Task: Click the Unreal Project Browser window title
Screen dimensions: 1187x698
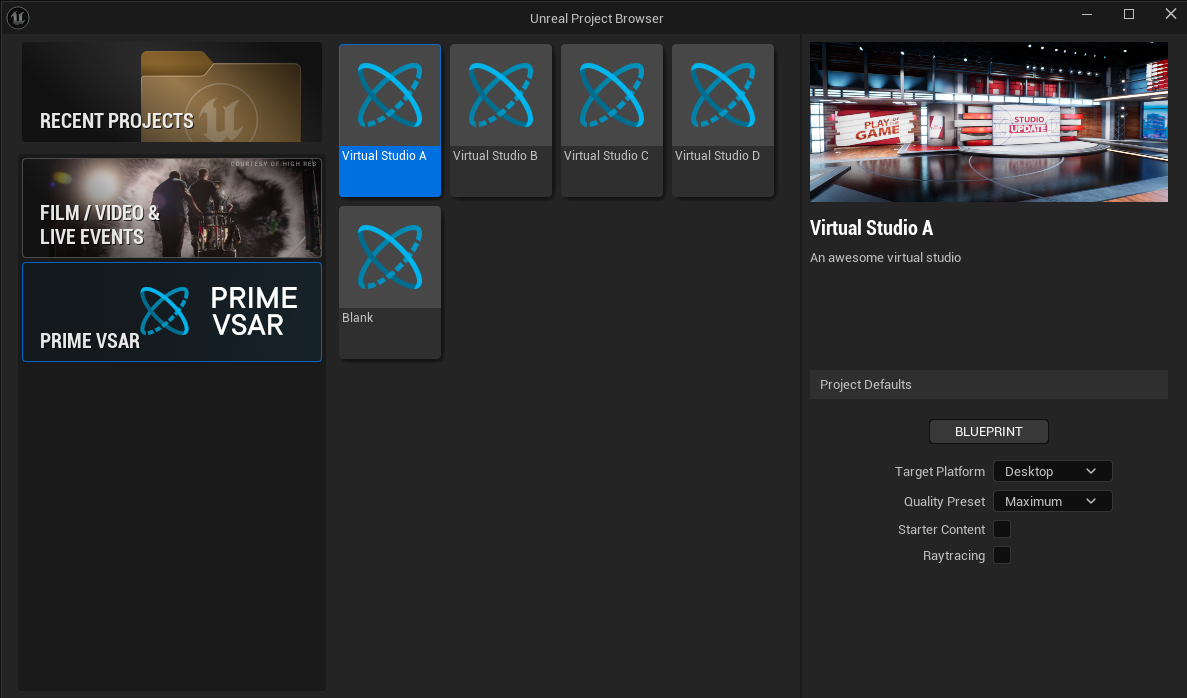Action: 597,18
